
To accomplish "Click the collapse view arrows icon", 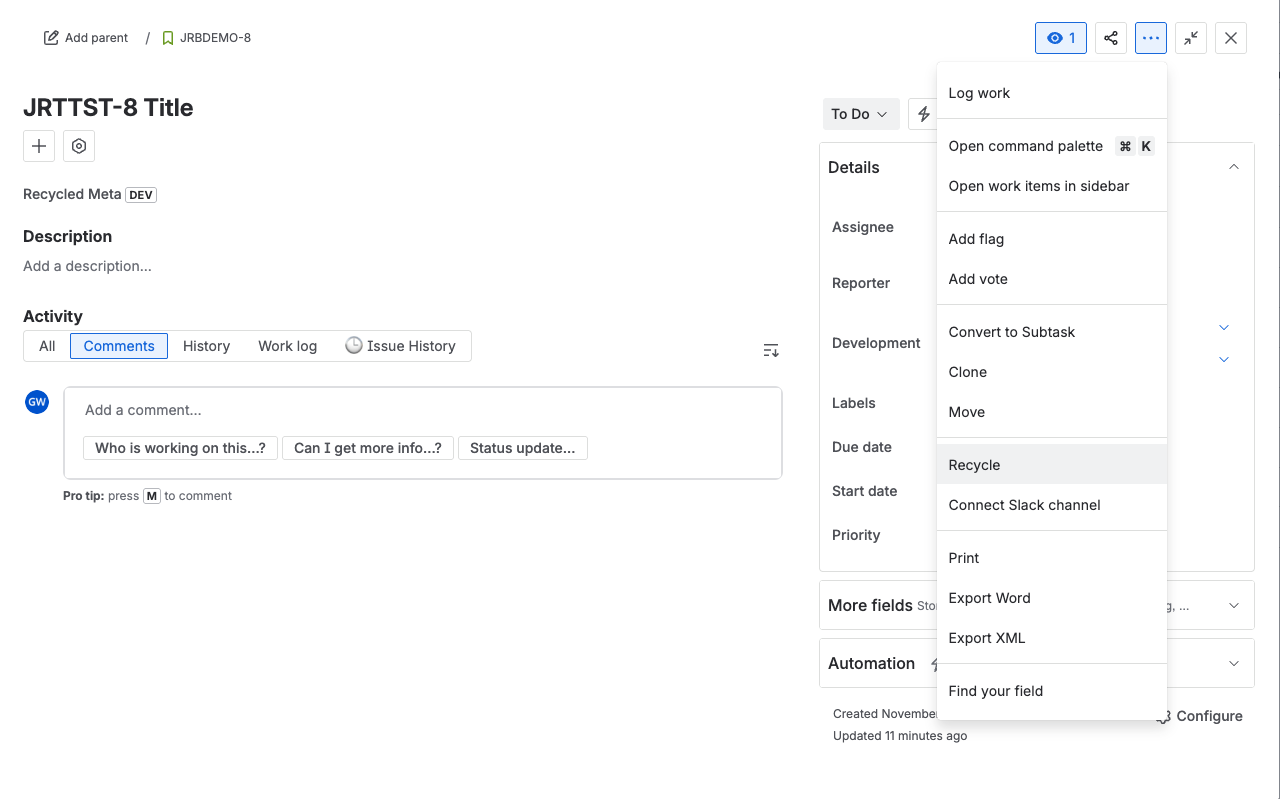I will (1190, 38).
